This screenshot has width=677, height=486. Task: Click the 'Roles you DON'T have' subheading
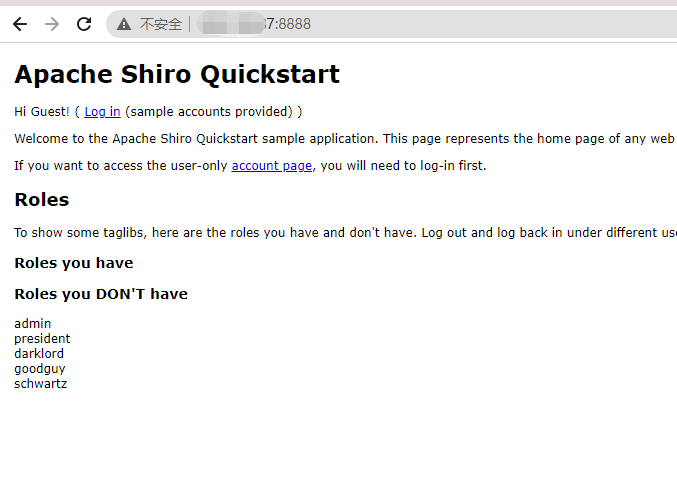pos(101,294)
